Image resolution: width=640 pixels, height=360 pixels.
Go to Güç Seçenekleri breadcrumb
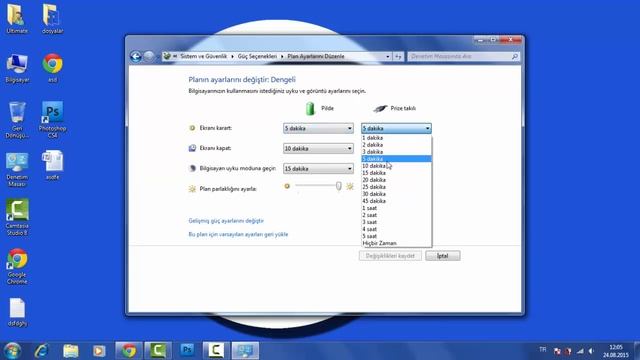(x=257, y=56)
